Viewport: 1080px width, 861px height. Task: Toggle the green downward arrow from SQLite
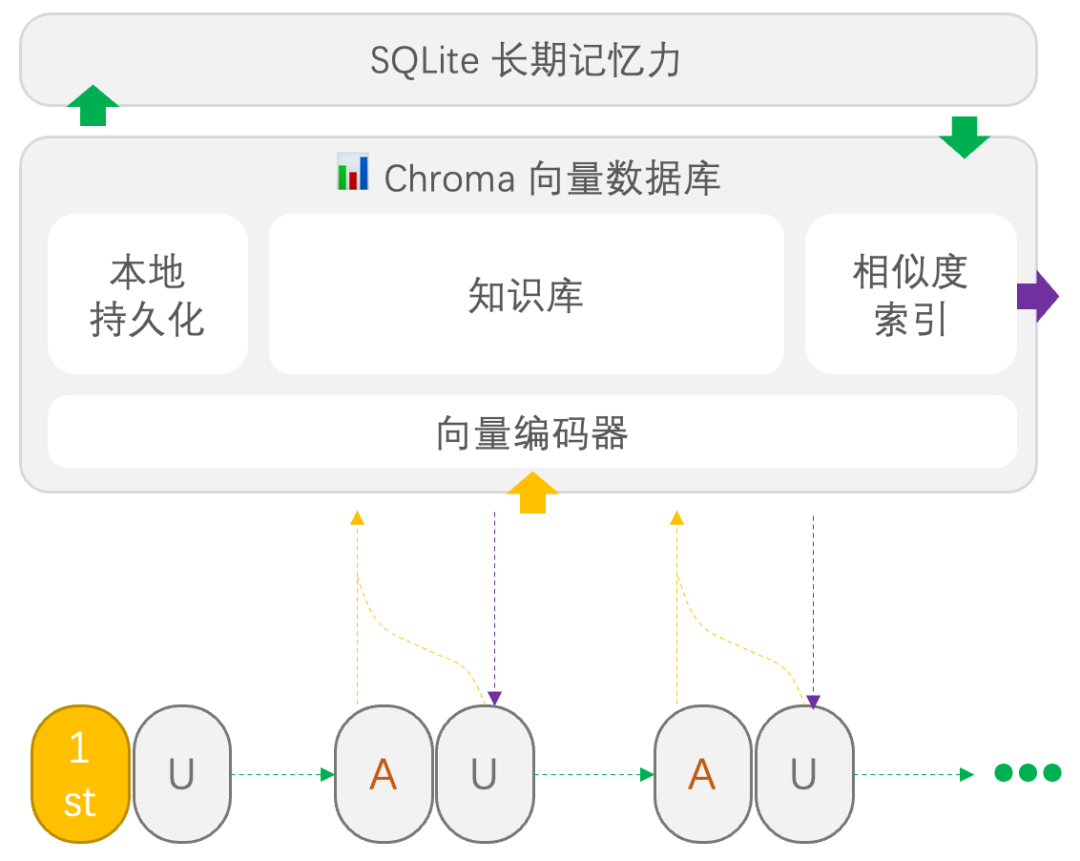[x=963, y=135]
